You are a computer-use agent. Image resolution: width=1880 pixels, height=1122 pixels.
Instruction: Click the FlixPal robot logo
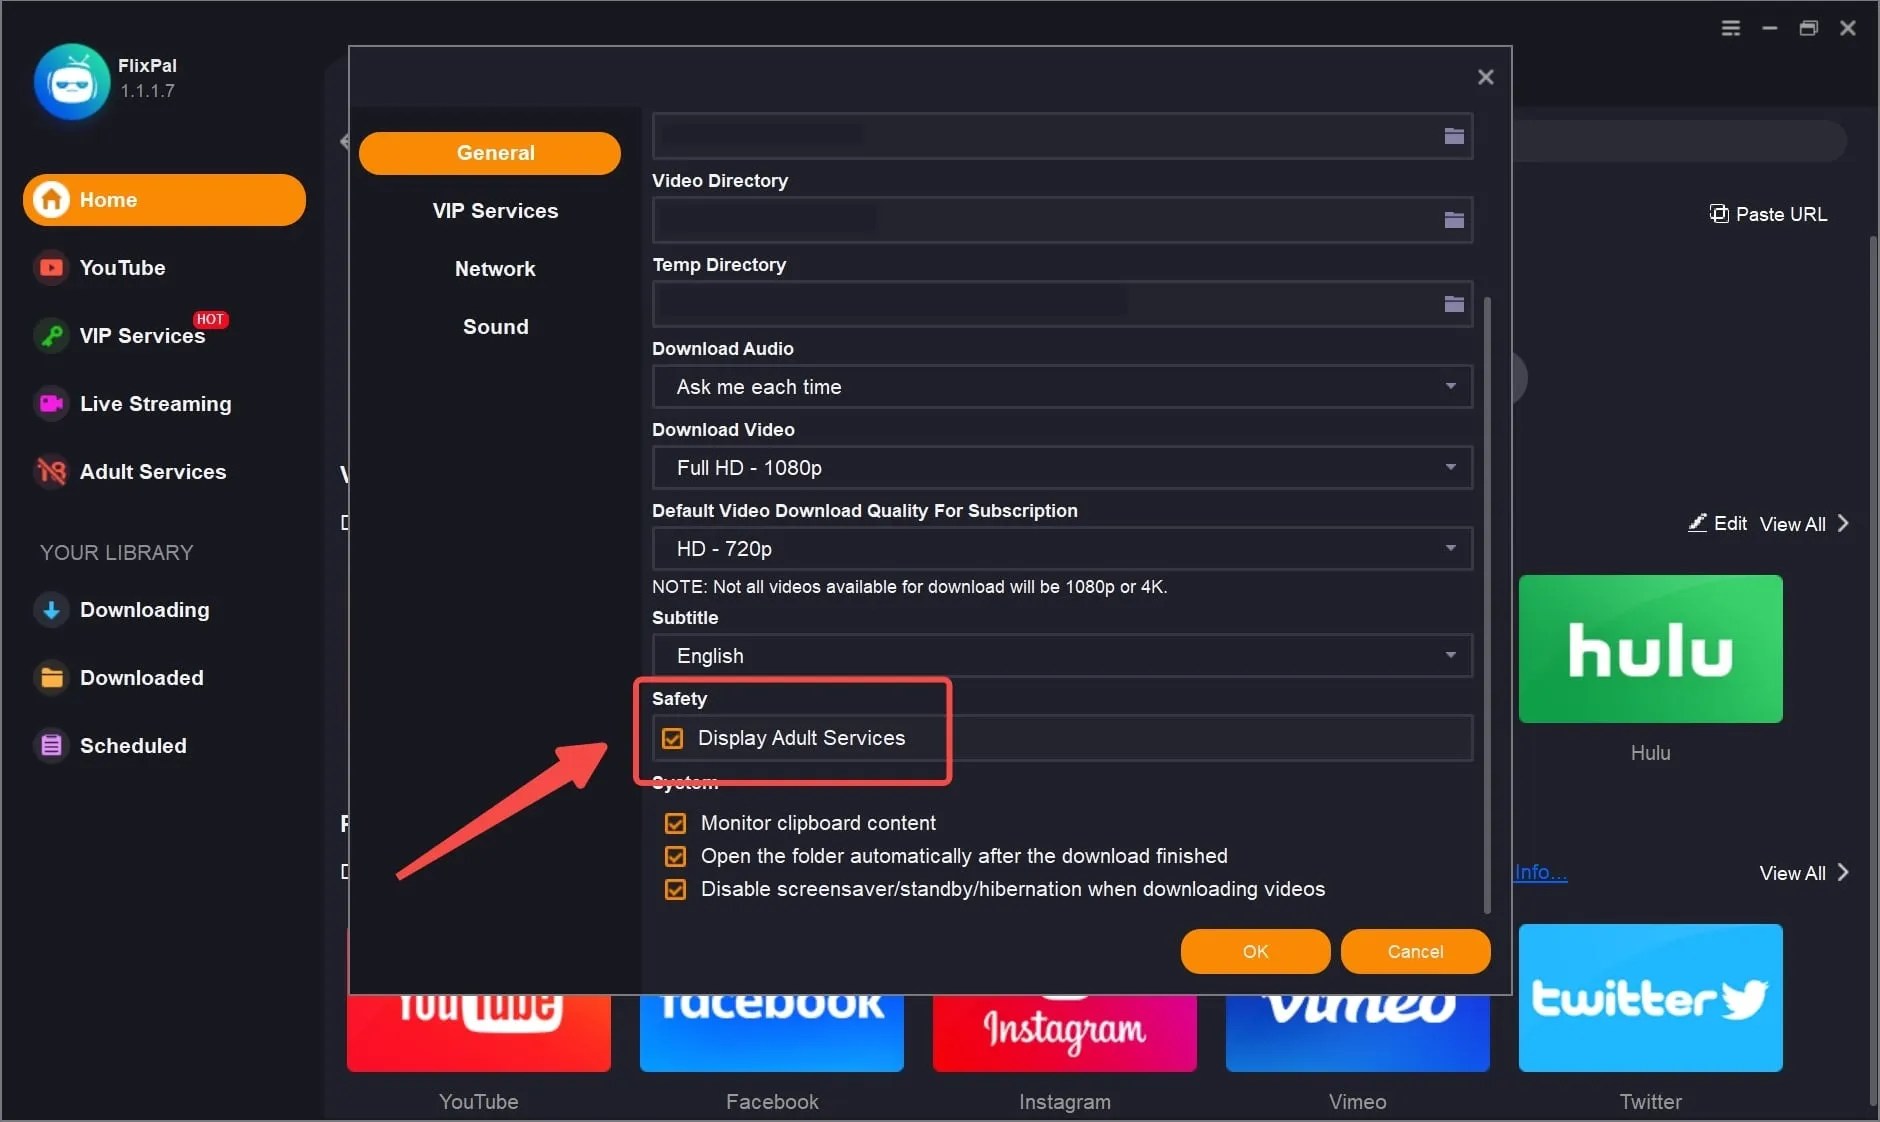point(71,81)
